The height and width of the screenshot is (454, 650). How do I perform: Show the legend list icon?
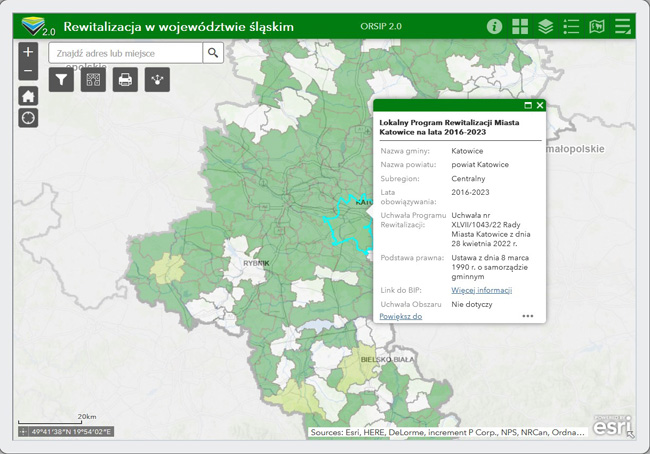[571, 27]
